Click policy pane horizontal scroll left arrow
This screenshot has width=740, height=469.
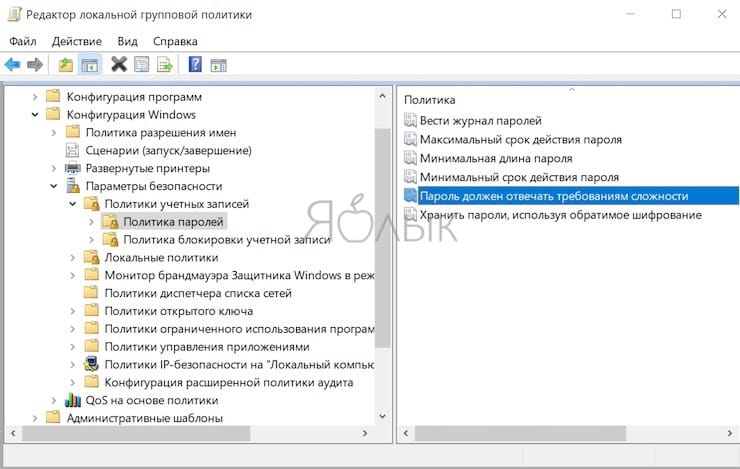coord(406,433)
